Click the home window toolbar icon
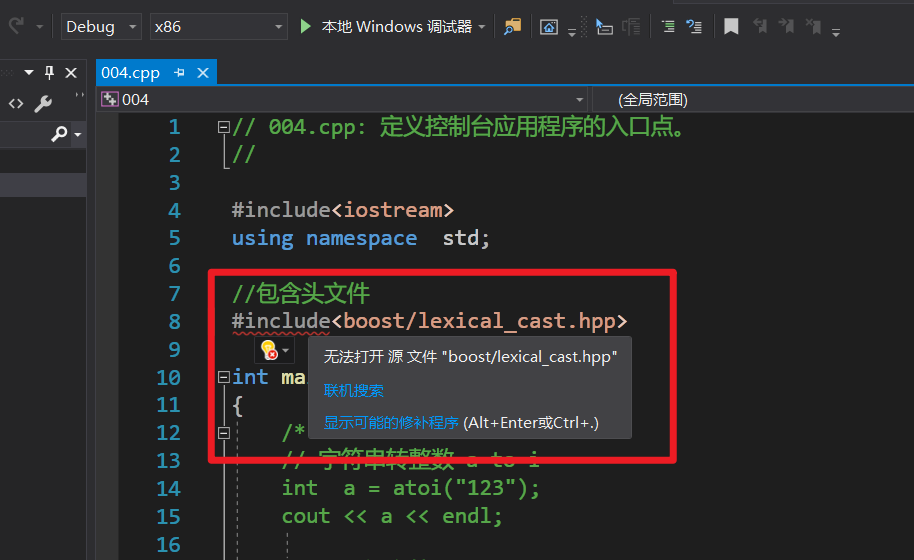 click(x=549, y=27)
